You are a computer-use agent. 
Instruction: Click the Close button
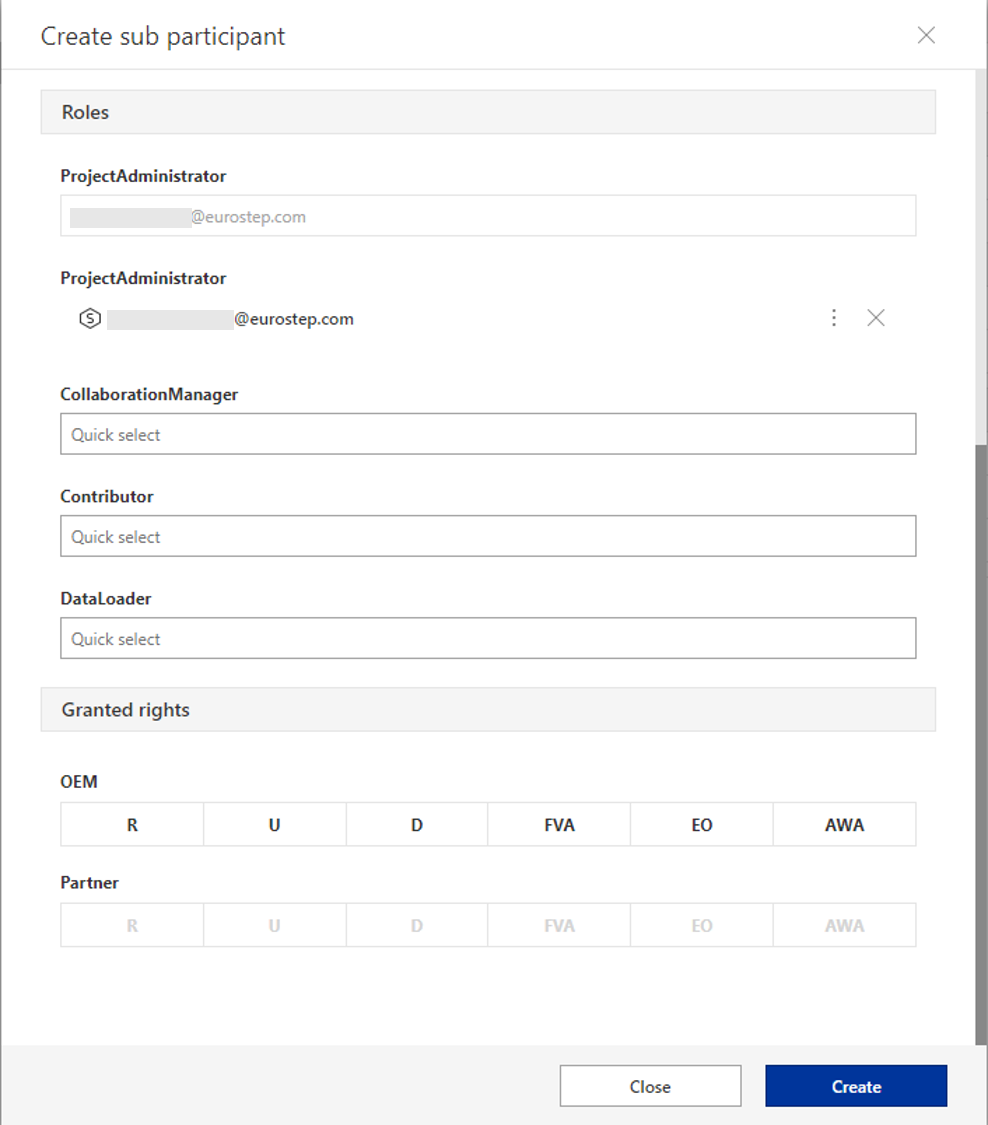tap(650, 1086)
